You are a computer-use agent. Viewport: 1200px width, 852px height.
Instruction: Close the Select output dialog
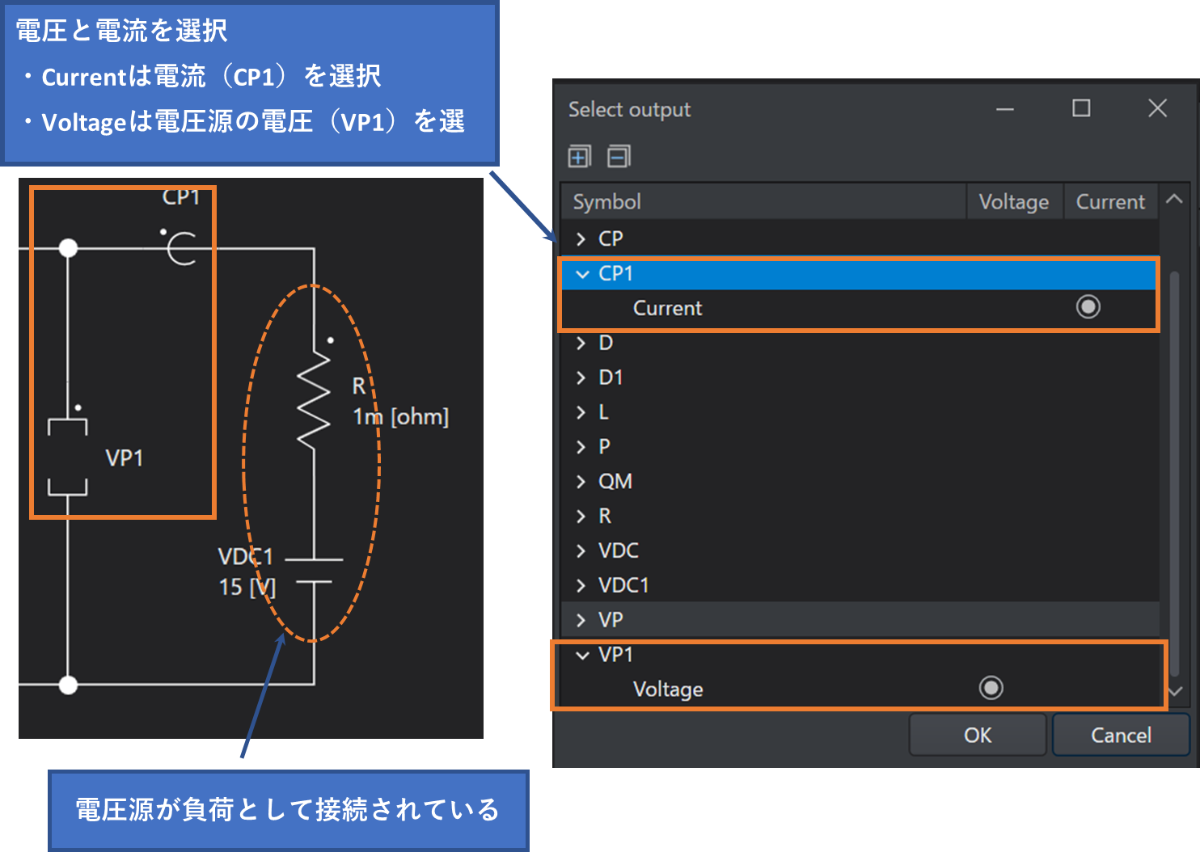[1157, 109]
